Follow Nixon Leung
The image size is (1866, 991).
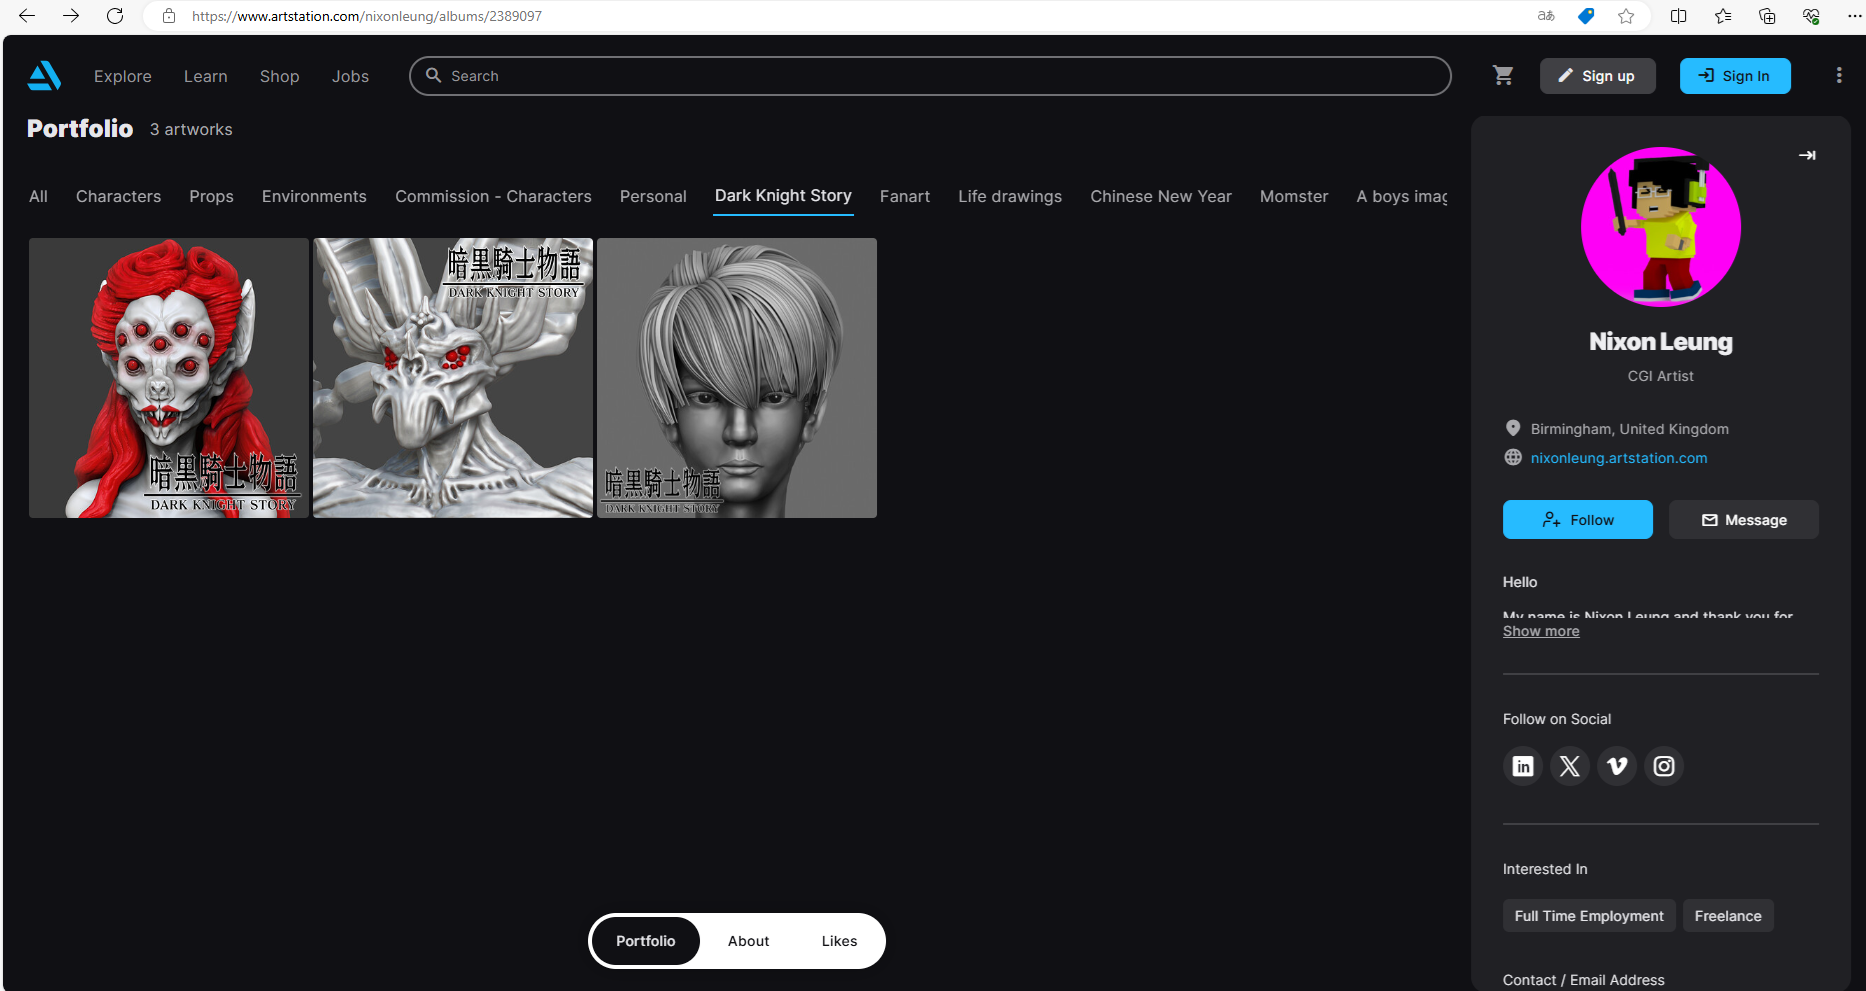coord(1577,520)
